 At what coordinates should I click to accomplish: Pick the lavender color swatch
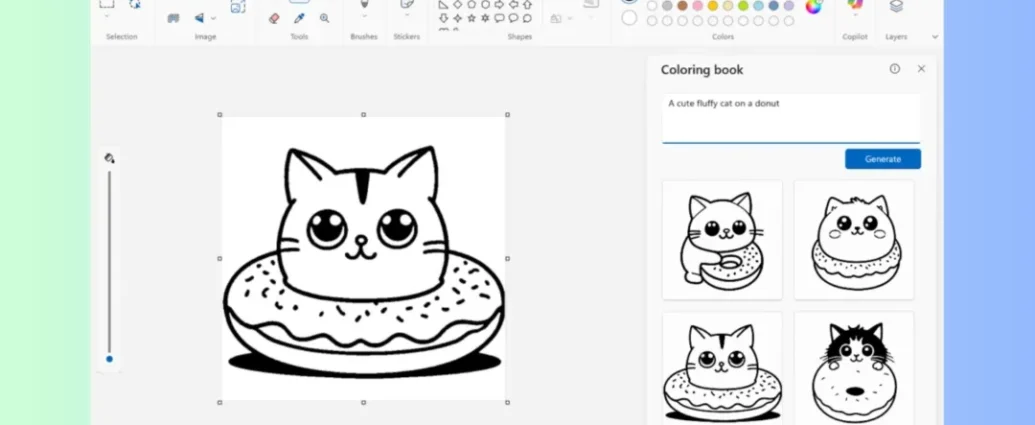(x=789, y=5)
